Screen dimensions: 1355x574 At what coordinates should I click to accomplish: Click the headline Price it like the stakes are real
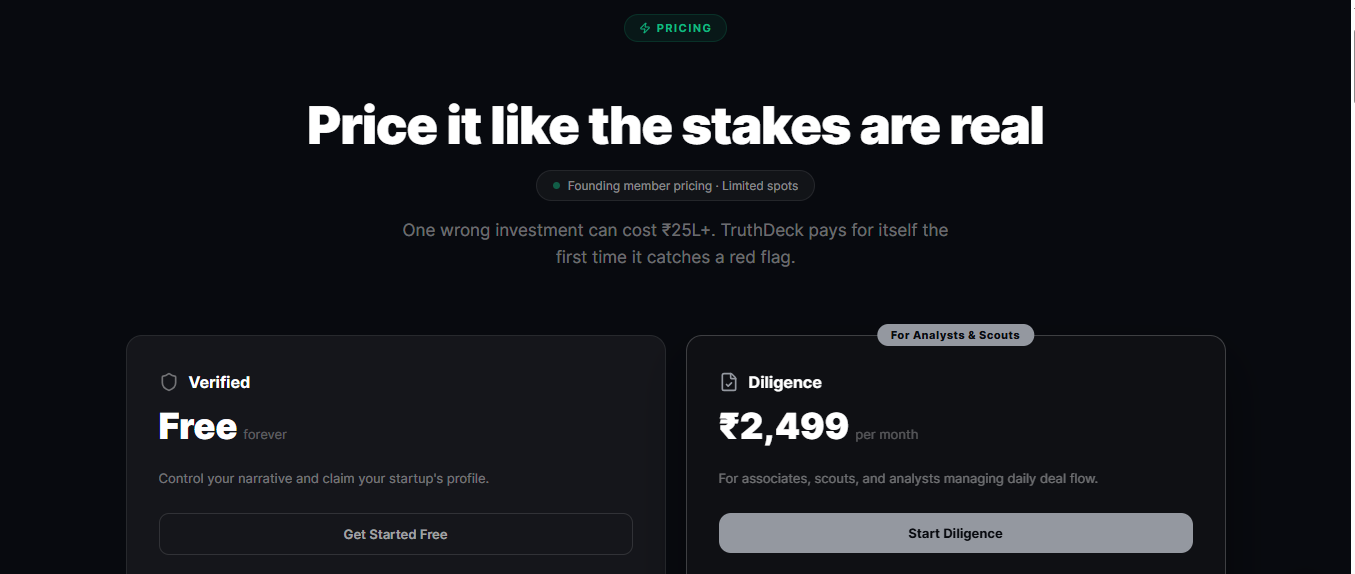[675, 127]
